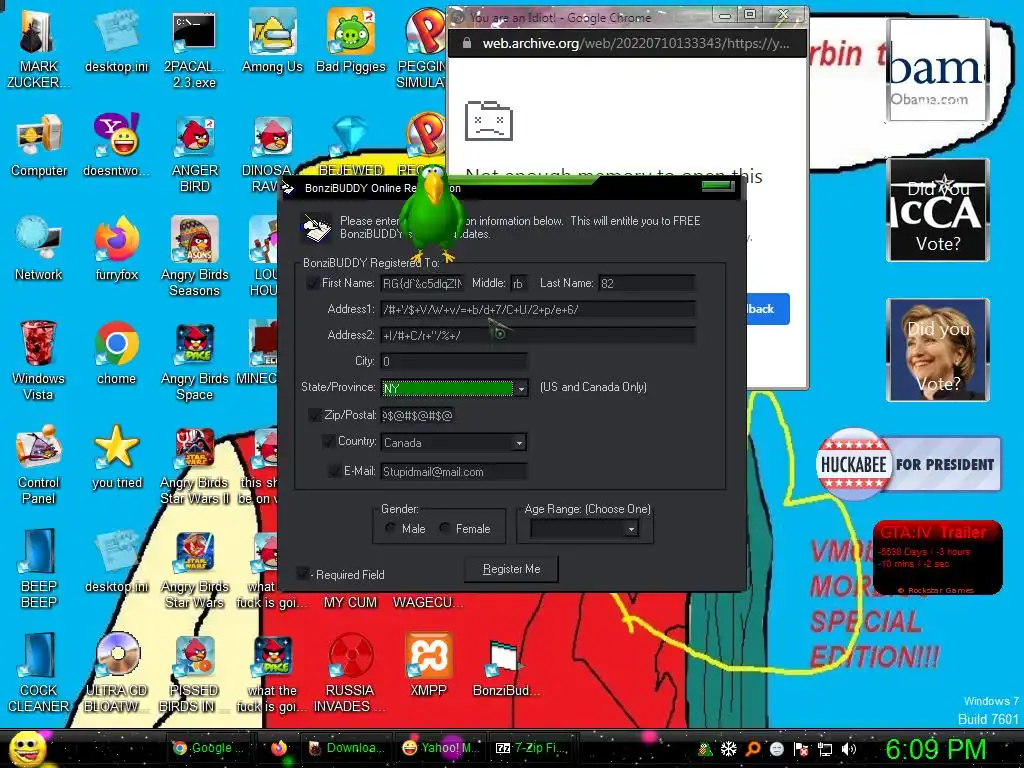Switch to the 7-Zip Fi... taskbar item
1024x768 pixels.
click(x=534, y=748)
